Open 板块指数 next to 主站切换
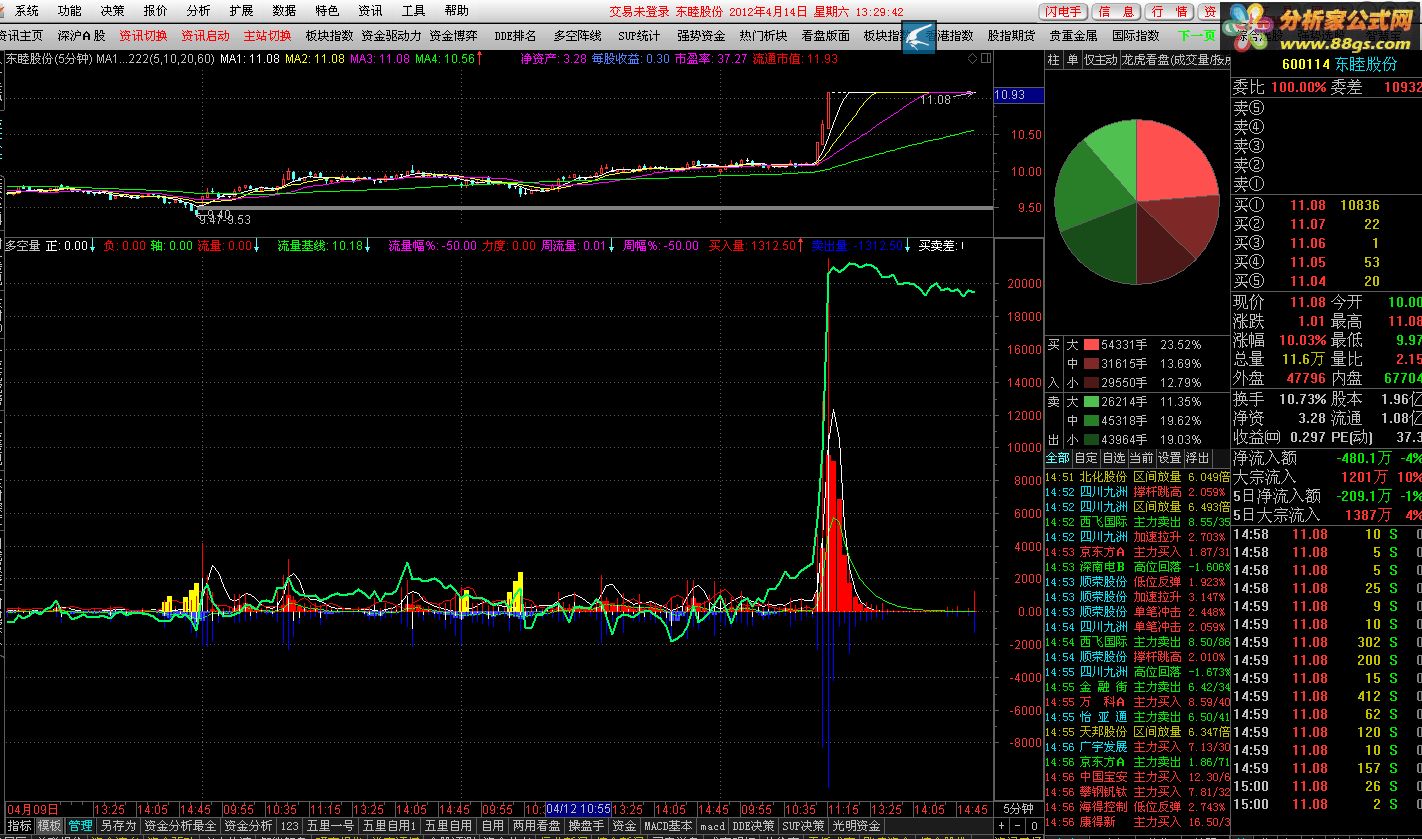1422x839 pixels. pos(329,35)
